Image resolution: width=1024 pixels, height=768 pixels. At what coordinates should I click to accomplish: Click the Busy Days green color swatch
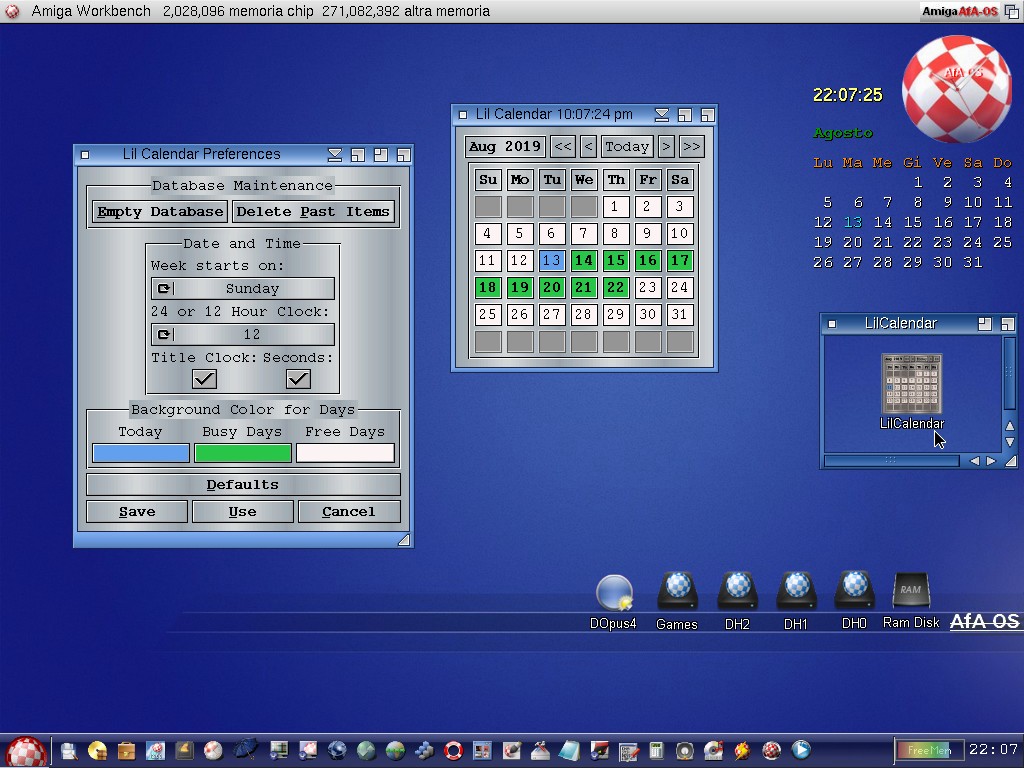pos(243,454)
